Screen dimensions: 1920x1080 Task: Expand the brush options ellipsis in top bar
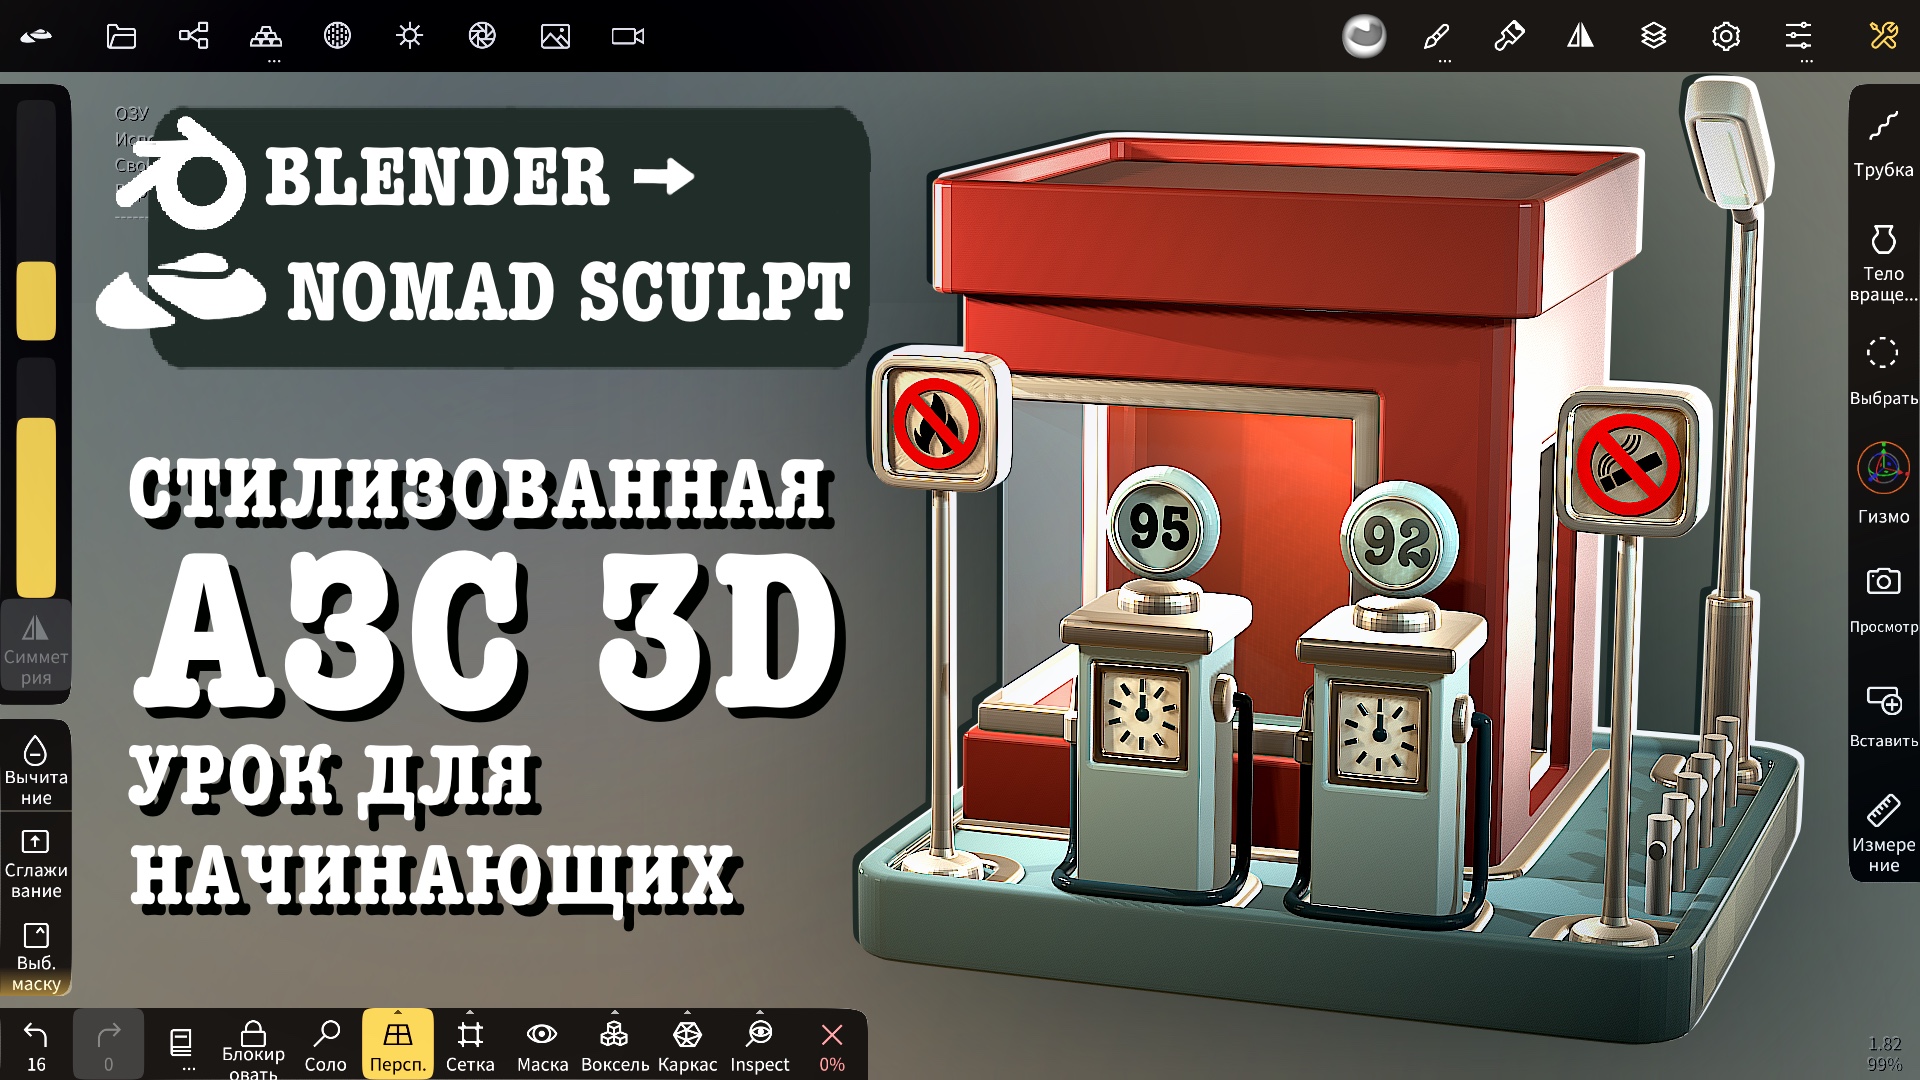click(1445, 58)
